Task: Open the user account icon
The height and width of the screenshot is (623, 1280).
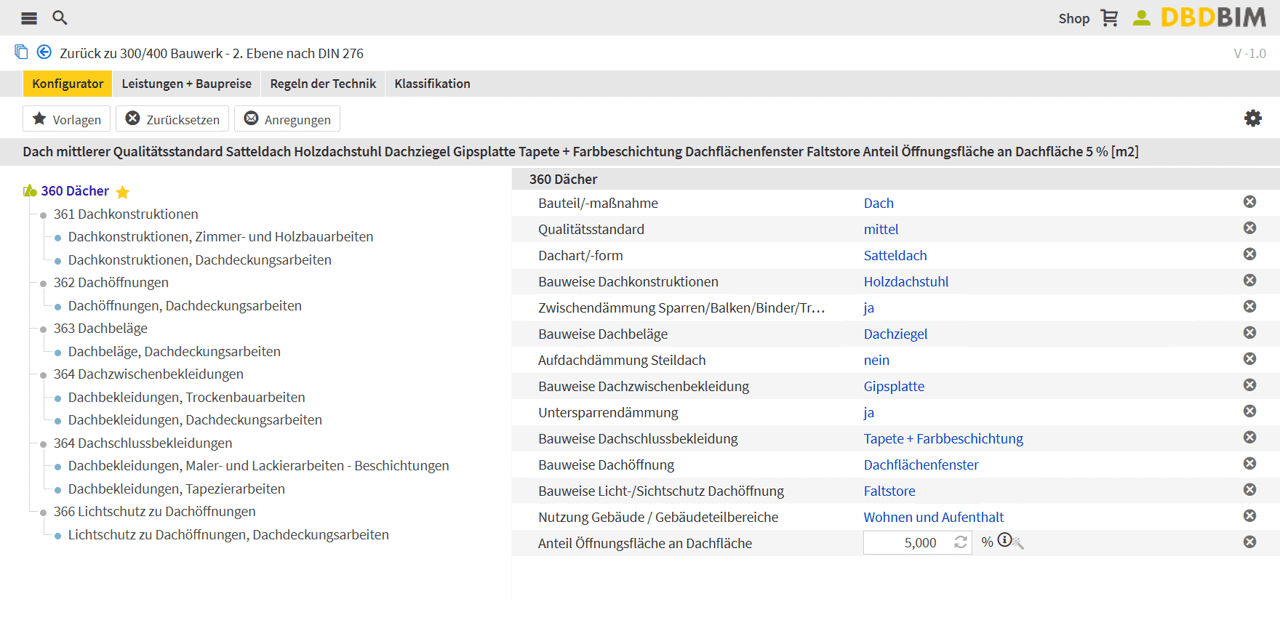Action: click(x=1141, y=18)
